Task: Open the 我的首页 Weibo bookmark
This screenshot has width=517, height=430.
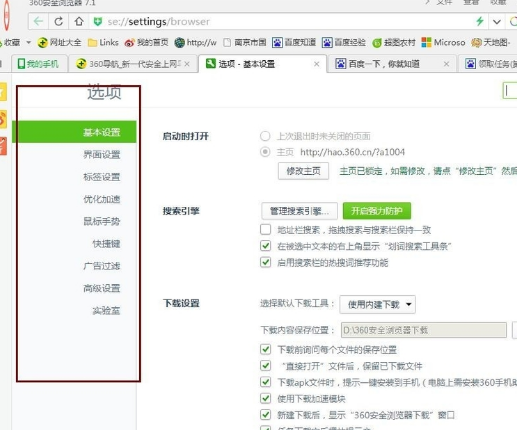Action: click(x=146, y=43)
